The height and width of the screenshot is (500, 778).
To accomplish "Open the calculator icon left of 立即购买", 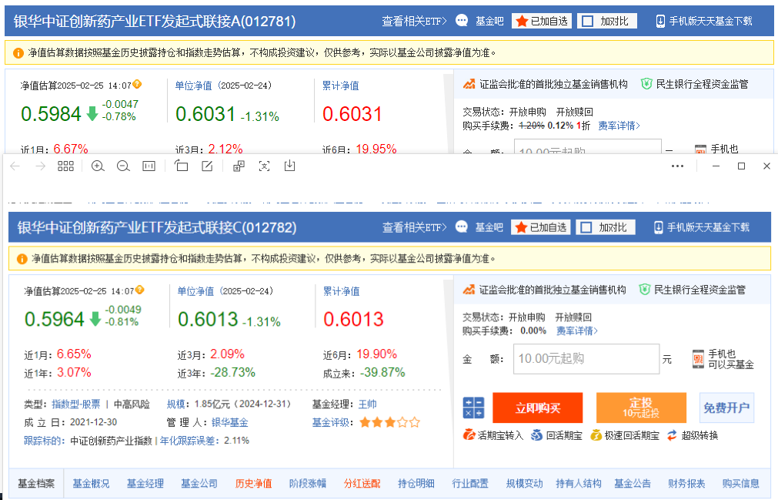I will pyautogui.click(x=473, y=408).
